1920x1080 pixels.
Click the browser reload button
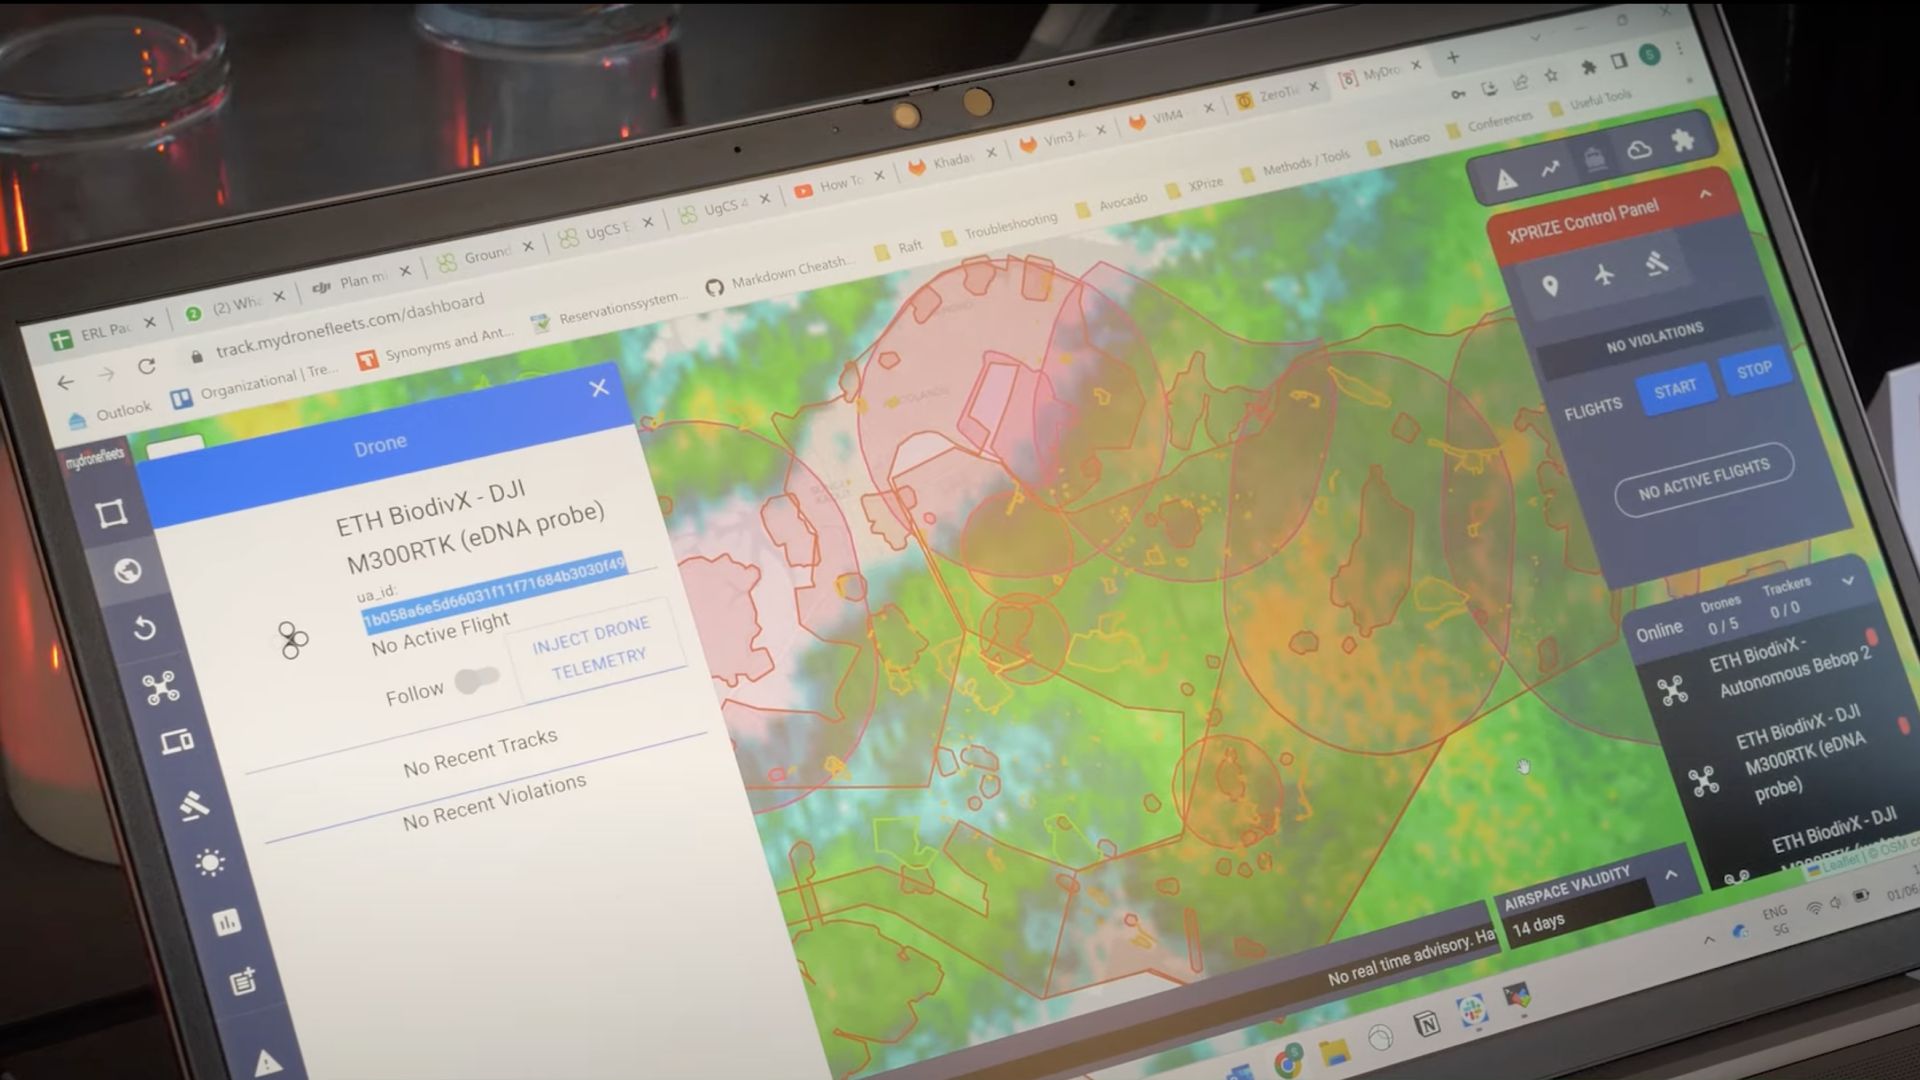(146, 365)
